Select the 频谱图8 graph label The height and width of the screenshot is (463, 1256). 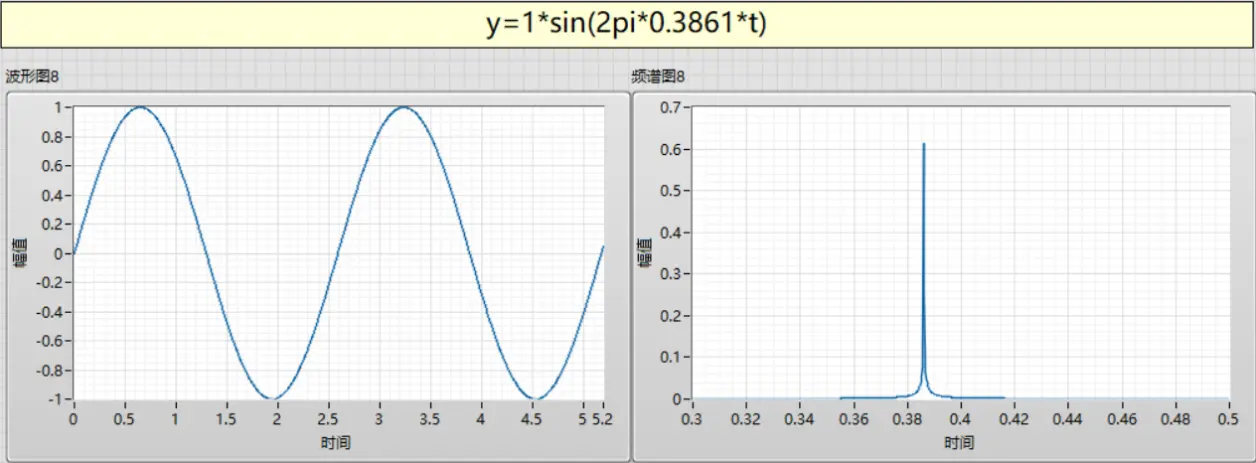coord(658,77)
